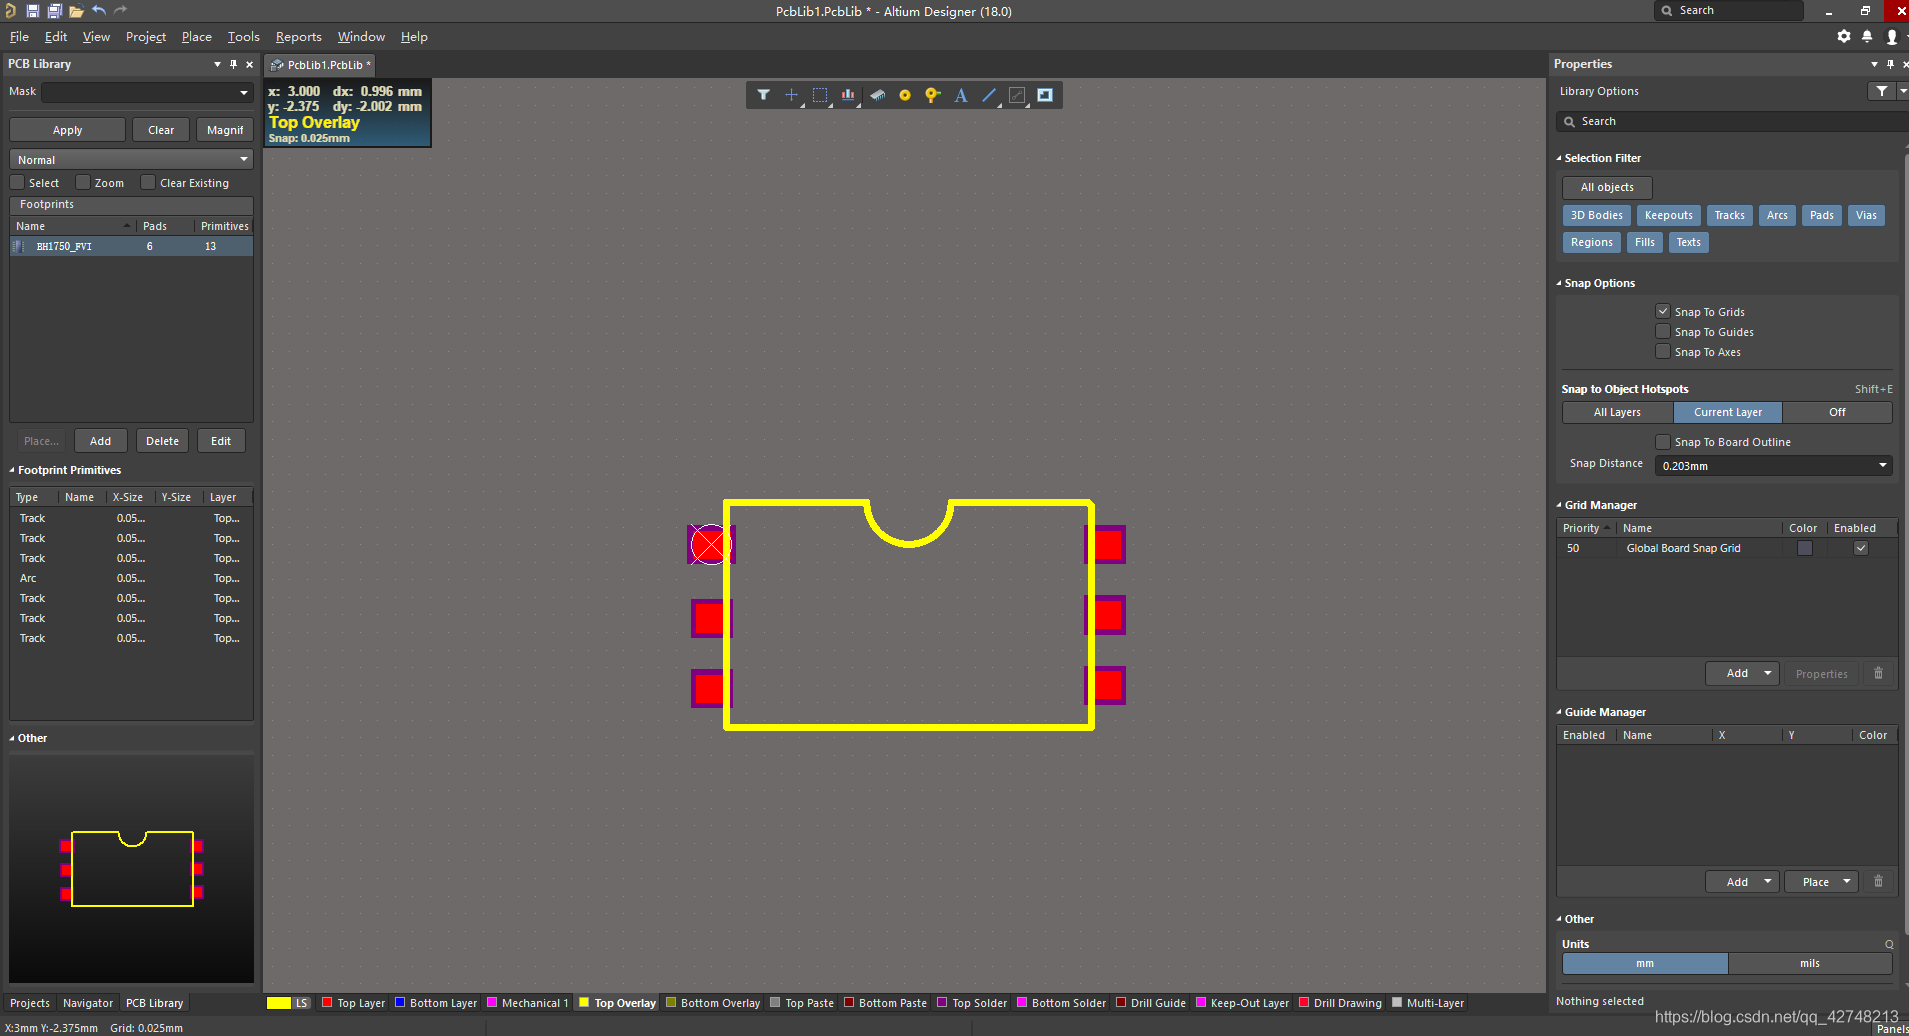Enable the Snap To Guides checkbox
The width and height of the screenshot is (1909, 1036).
pos(1662,331)
